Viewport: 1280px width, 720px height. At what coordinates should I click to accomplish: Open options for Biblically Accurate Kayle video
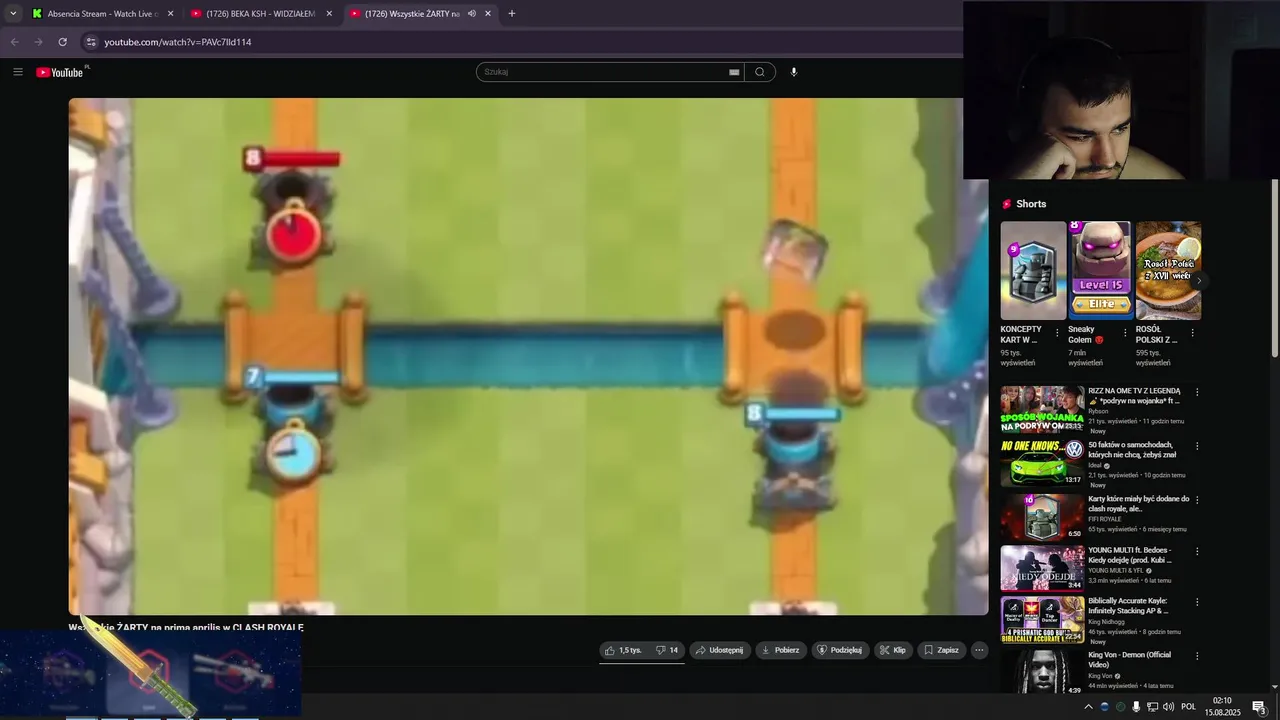[x=1197, y=602]
